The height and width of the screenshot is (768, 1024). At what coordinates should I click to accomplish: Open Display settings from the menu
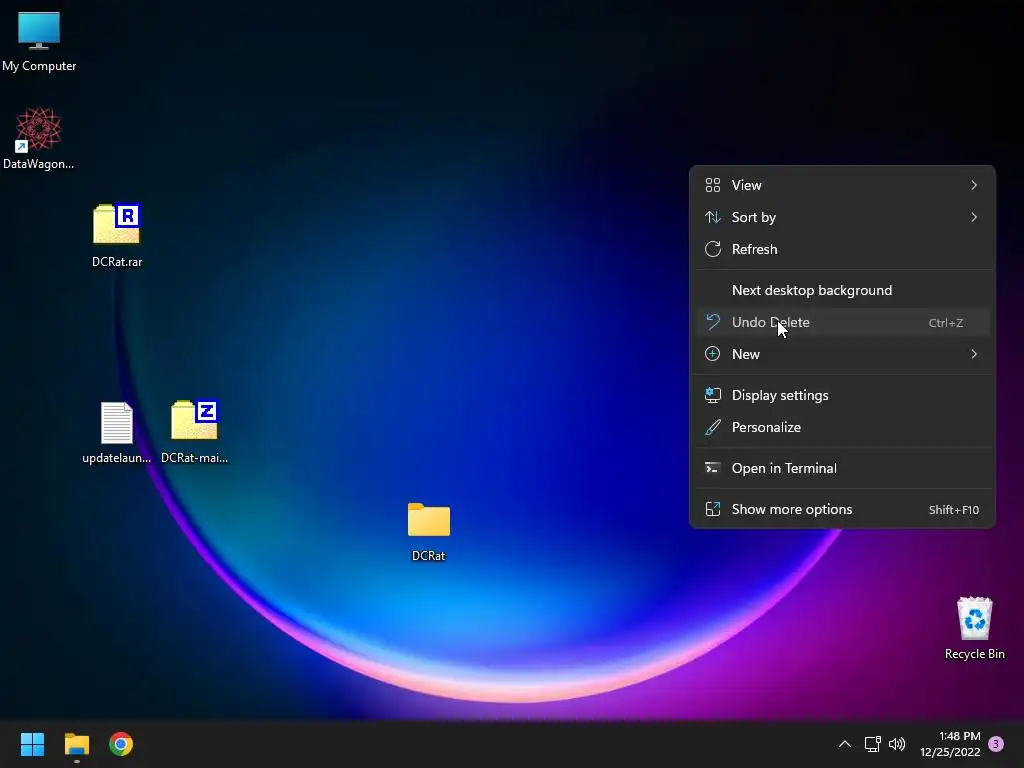(842, 396)
